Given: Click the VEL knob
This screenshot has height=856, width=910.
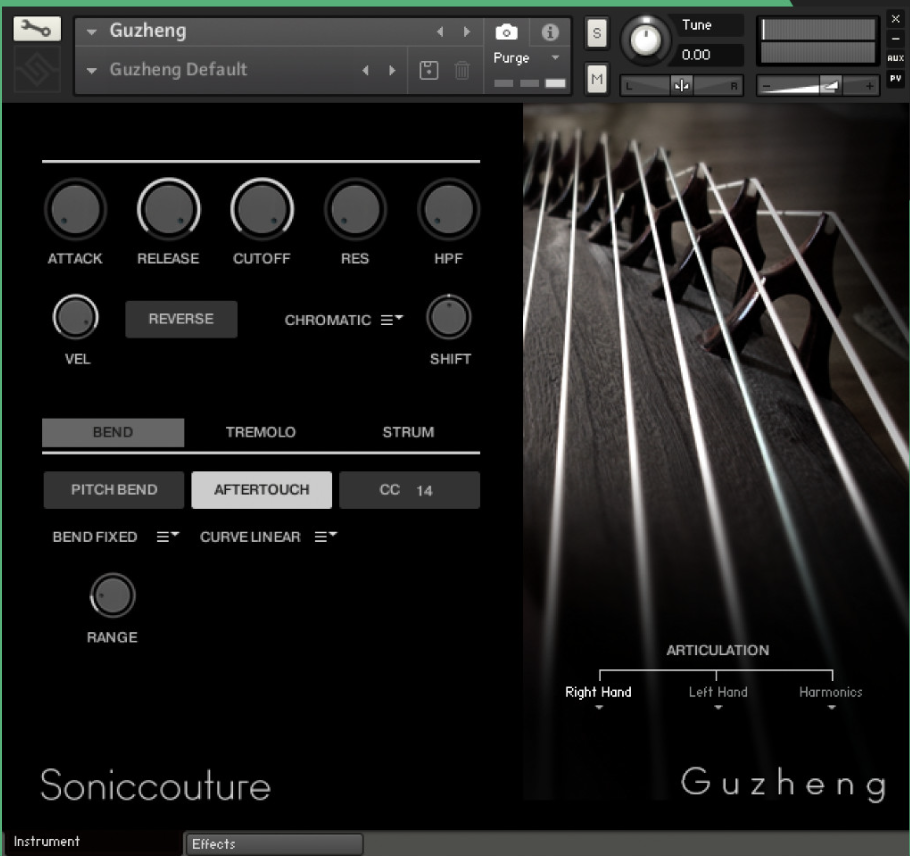Looking at the screenshot, I should [x=75, y=317].
